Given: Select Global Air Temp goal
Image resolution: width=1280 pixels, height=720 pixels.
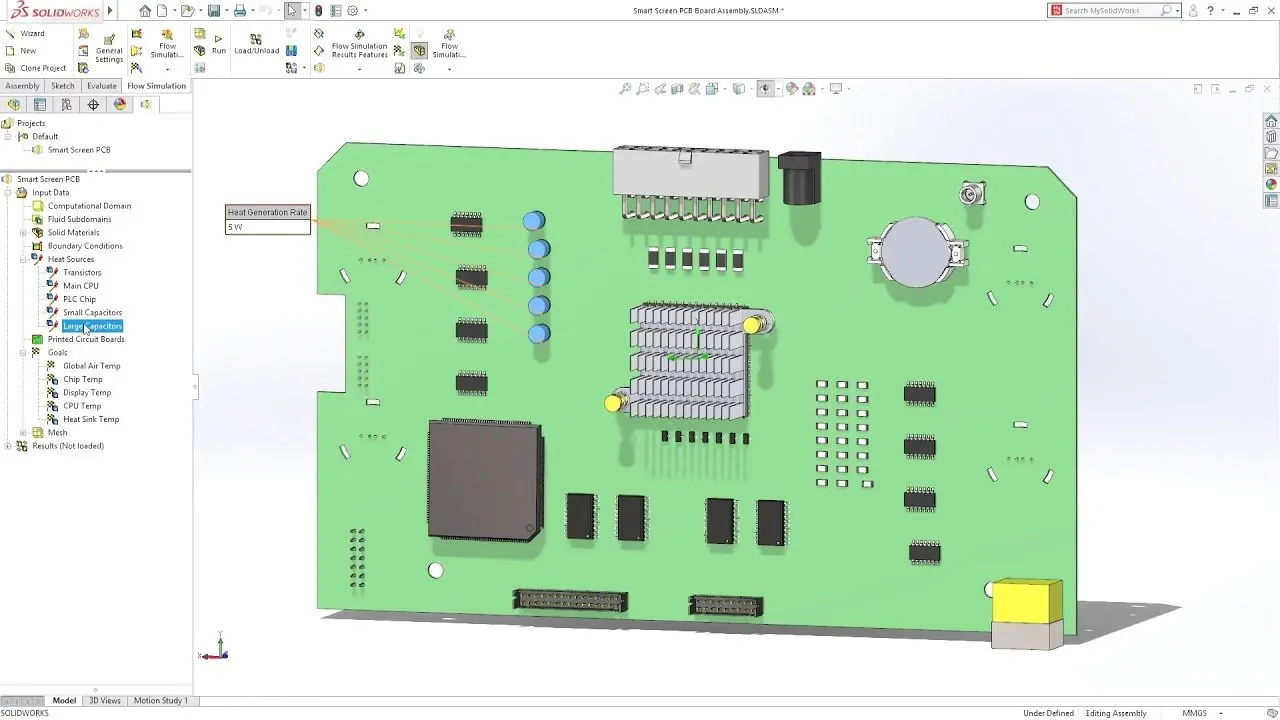Looking at the screenshot, I should (91, 366).
